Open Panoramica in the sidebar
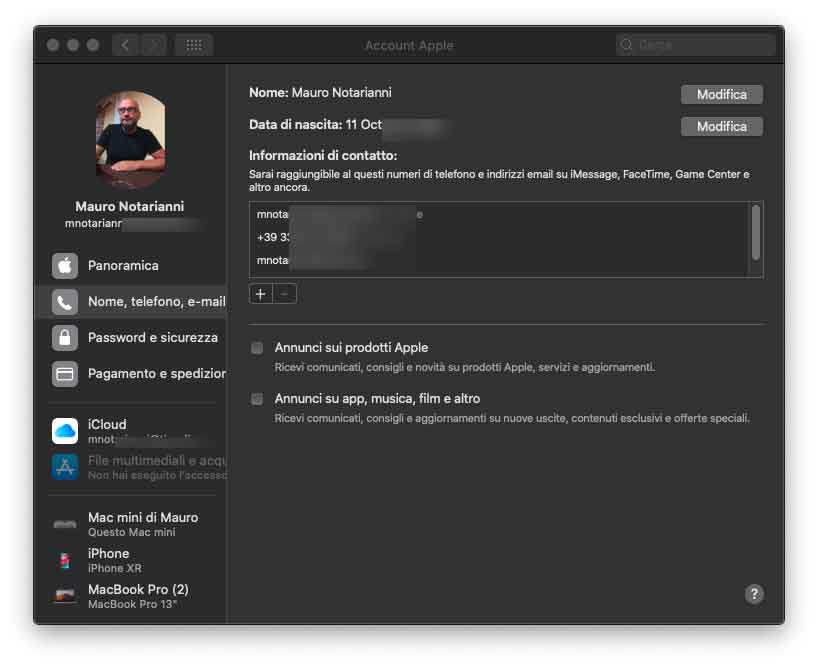 [130, 265]
